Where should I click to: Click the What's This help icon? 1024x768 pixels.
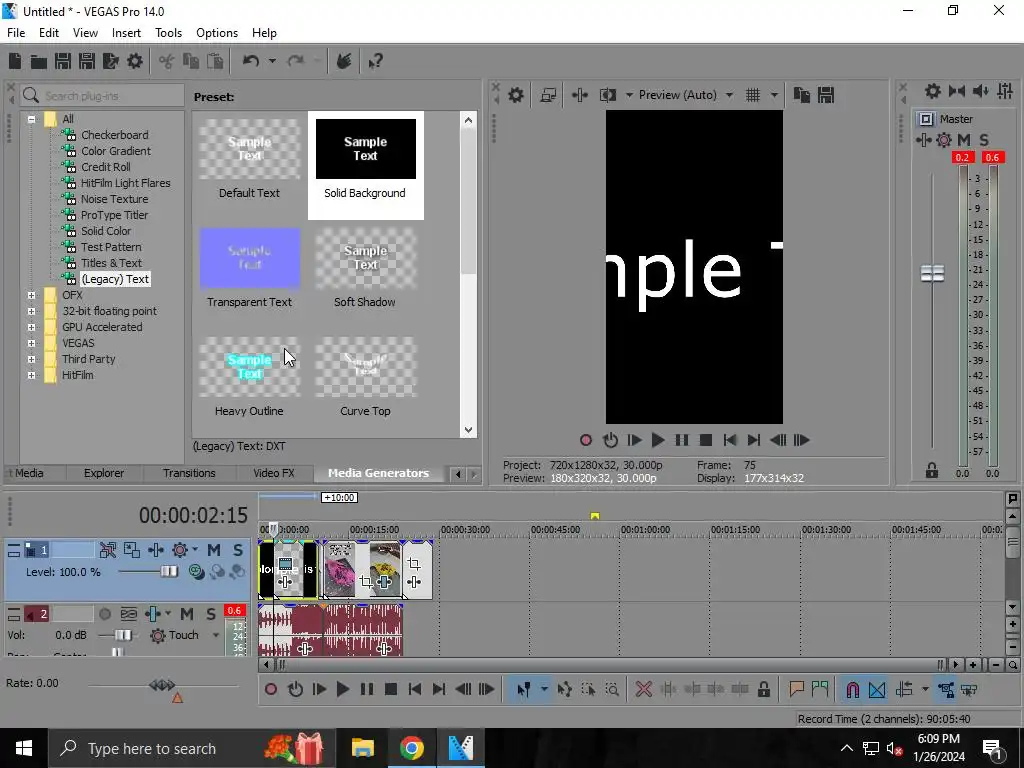pos(376,61)
